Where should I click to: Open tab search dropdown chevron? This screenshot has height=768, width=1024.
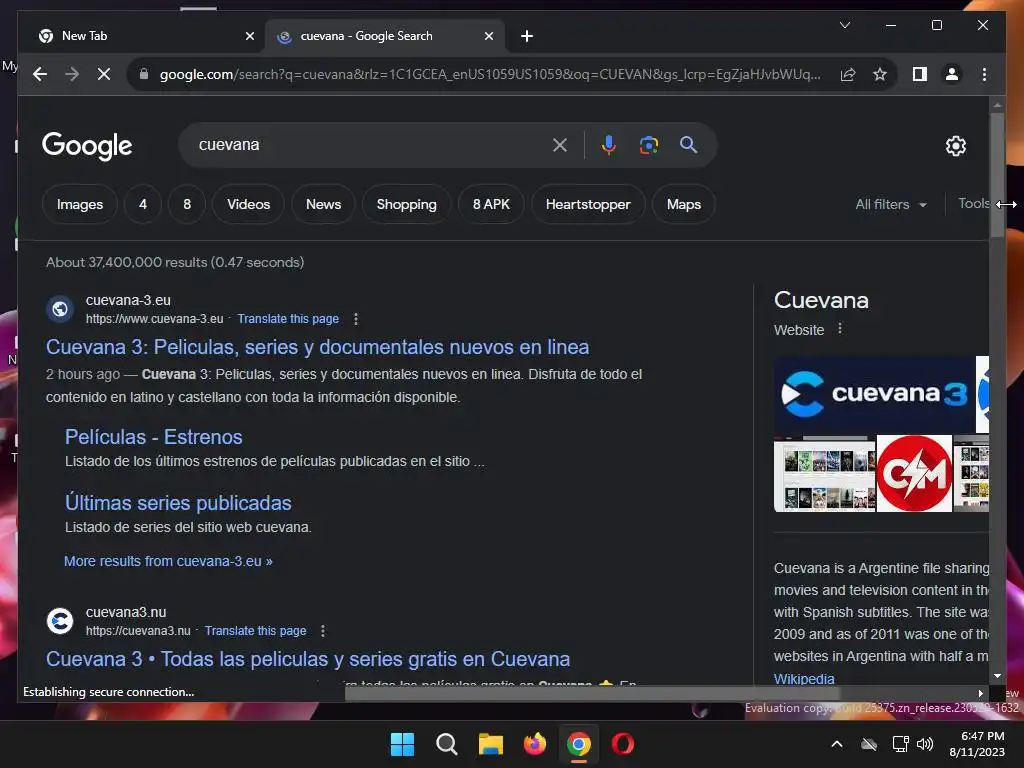point(844,25)
